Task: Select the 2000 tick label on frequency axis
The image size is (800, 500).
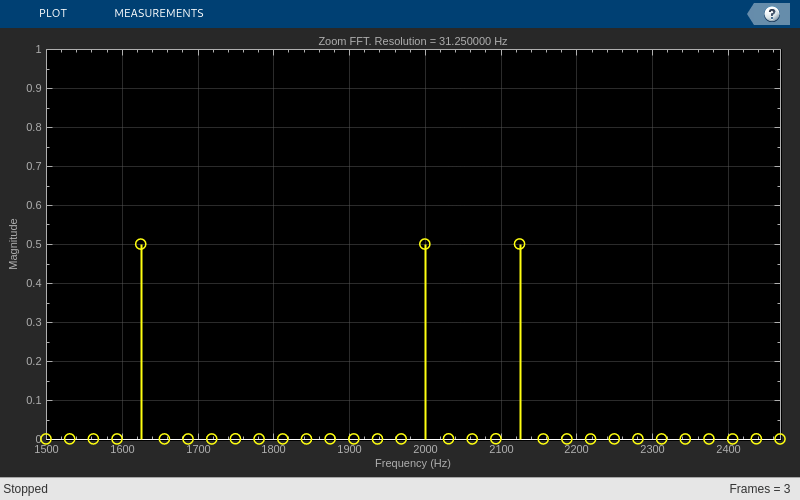Action: pos(425,449)
